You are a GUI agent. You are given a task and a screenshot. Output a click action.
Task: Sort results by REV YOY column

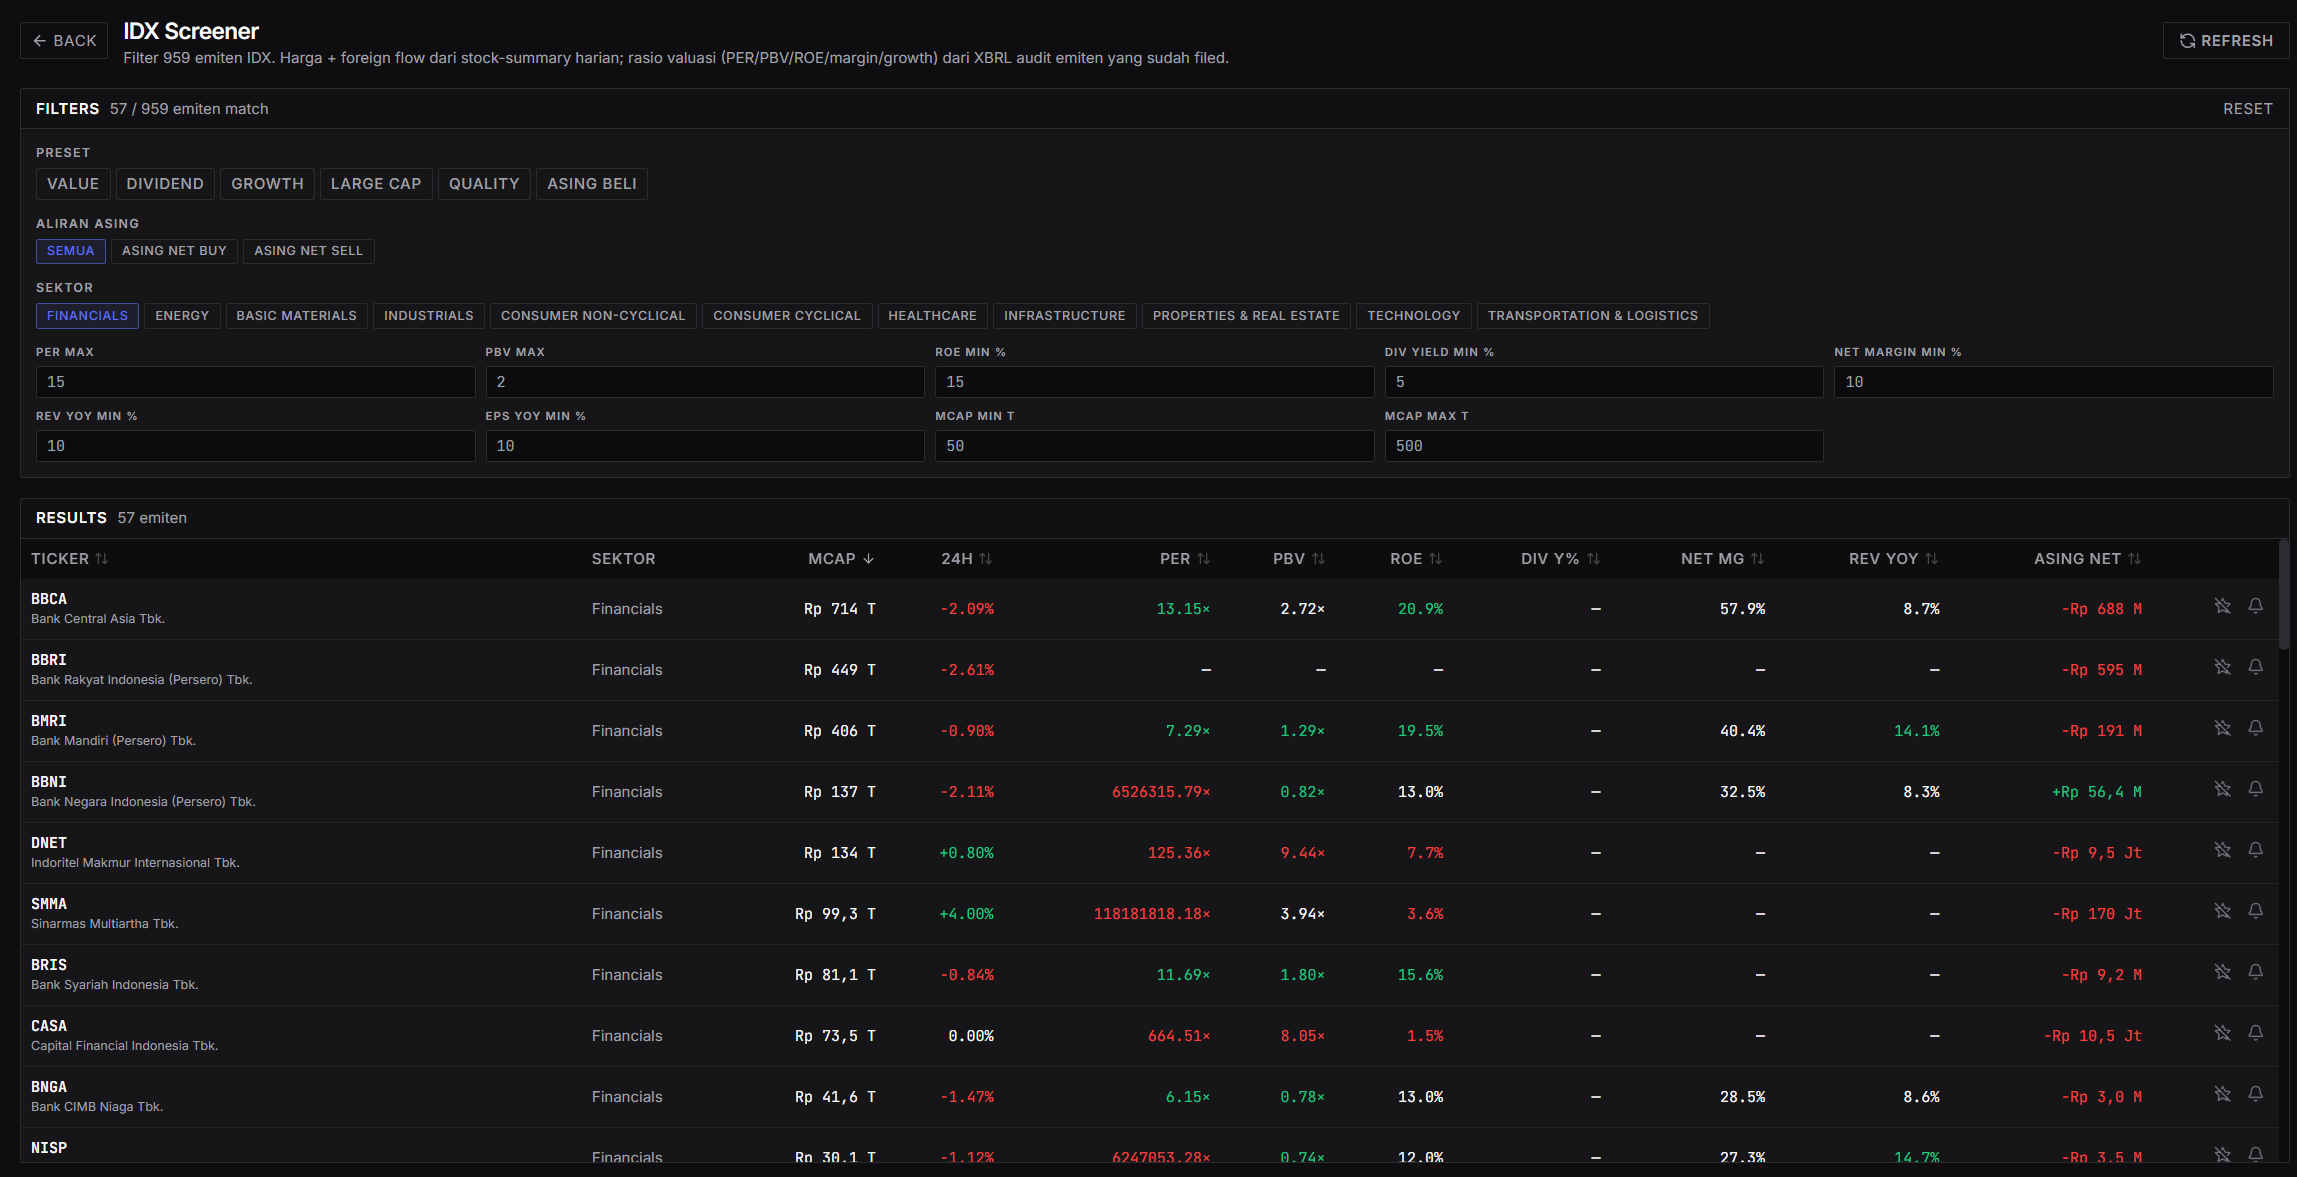pos(1893,559)
